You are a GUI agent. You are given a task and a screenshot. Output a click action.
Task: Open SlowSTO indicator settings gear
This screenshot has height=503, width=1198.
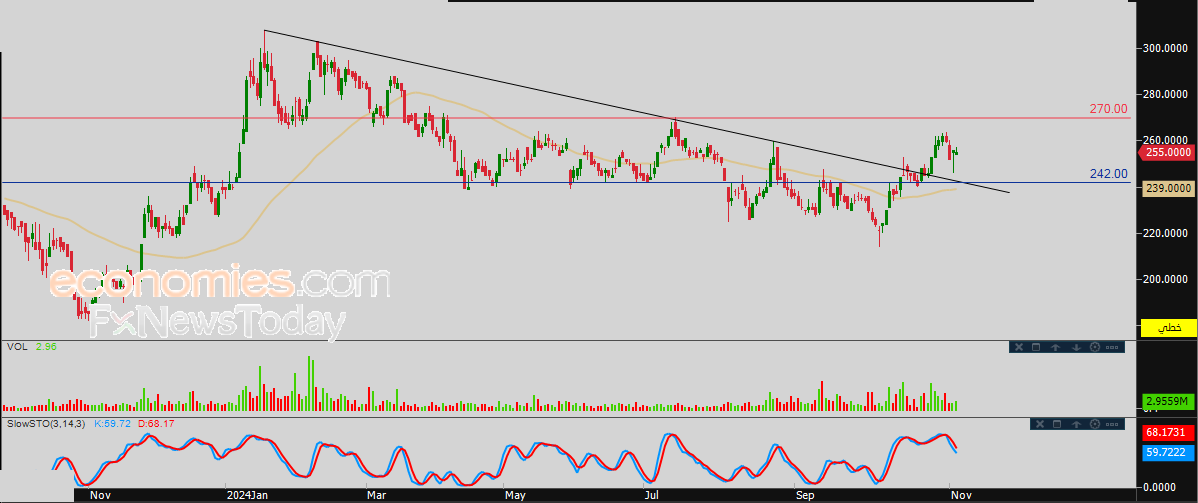pyautogui.click(x=1094, y=423)
